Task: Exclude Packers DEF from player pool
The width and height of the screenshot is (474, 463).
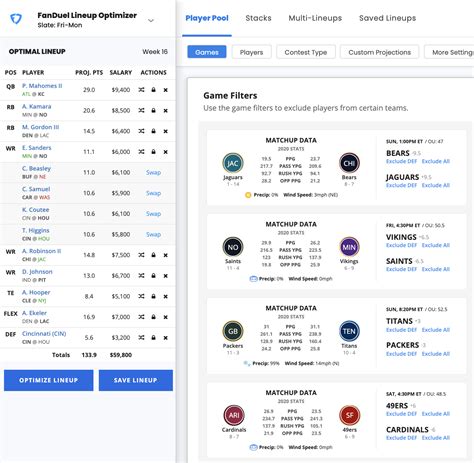Action: (401, 354)
